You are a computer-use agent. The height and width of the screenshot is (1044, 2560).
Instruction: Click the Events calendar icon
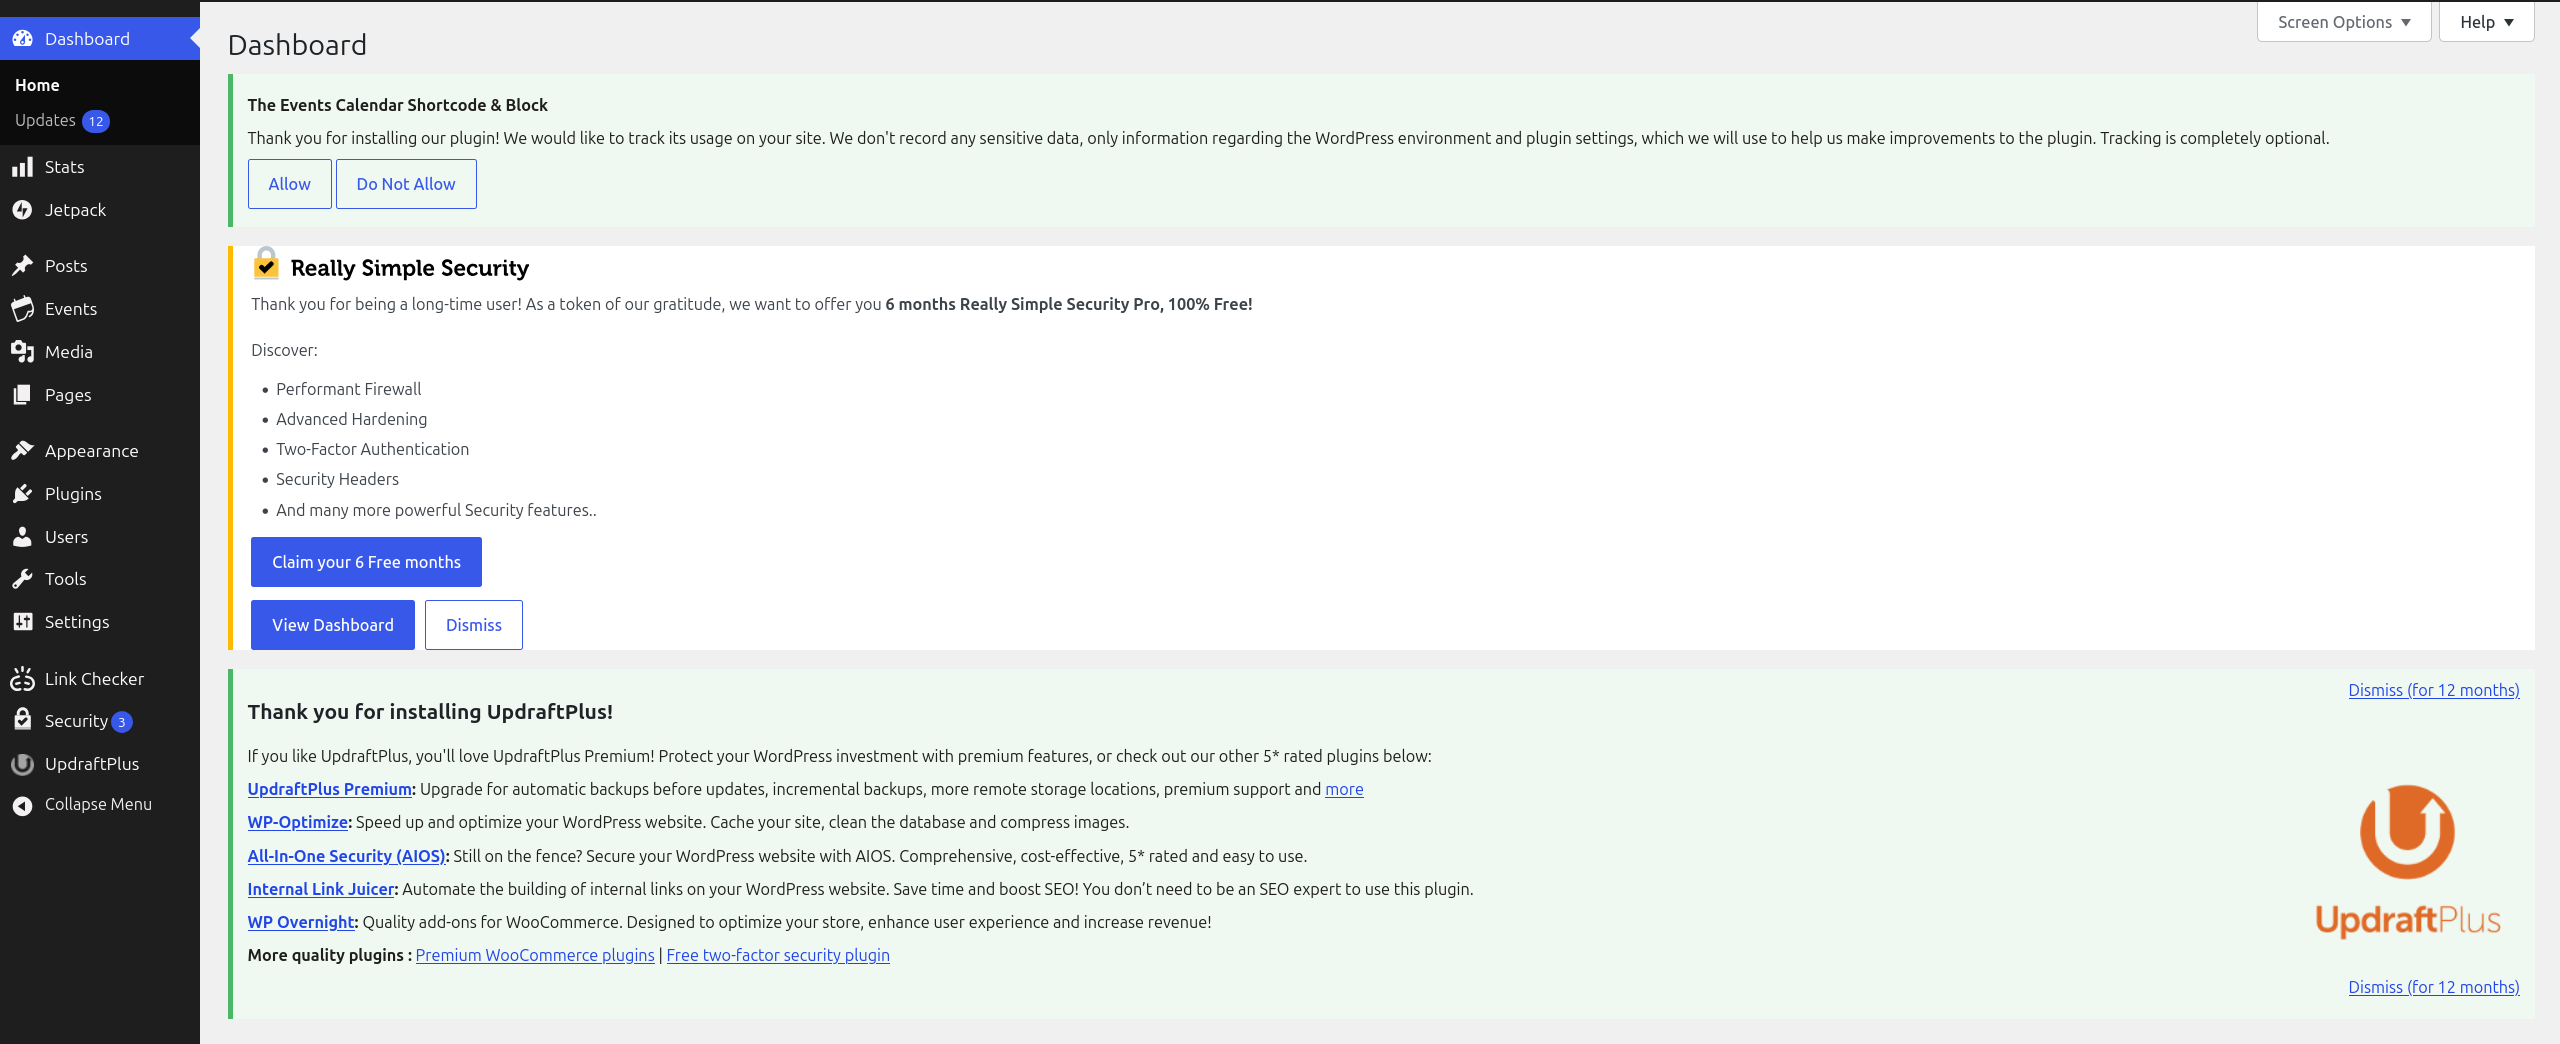tap(22, 309)
